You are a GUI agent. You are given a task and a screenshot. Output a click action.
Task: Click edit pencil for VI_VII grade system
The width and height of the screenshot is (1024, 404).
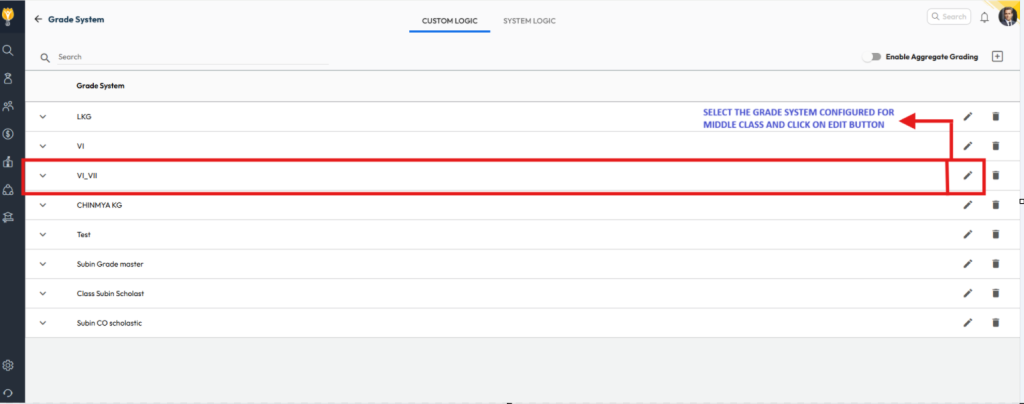tap(967, 175)
